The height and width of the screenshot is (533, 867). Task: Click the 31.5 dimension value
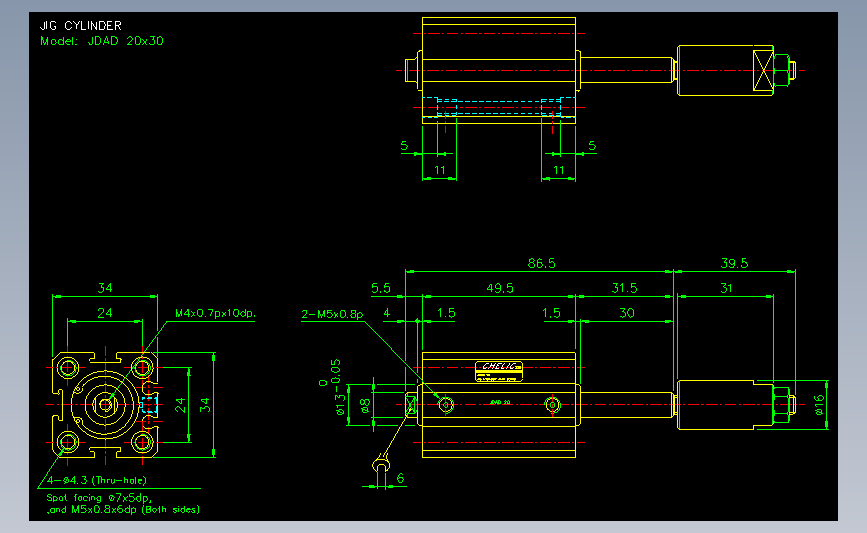click(x=624, y=288)
